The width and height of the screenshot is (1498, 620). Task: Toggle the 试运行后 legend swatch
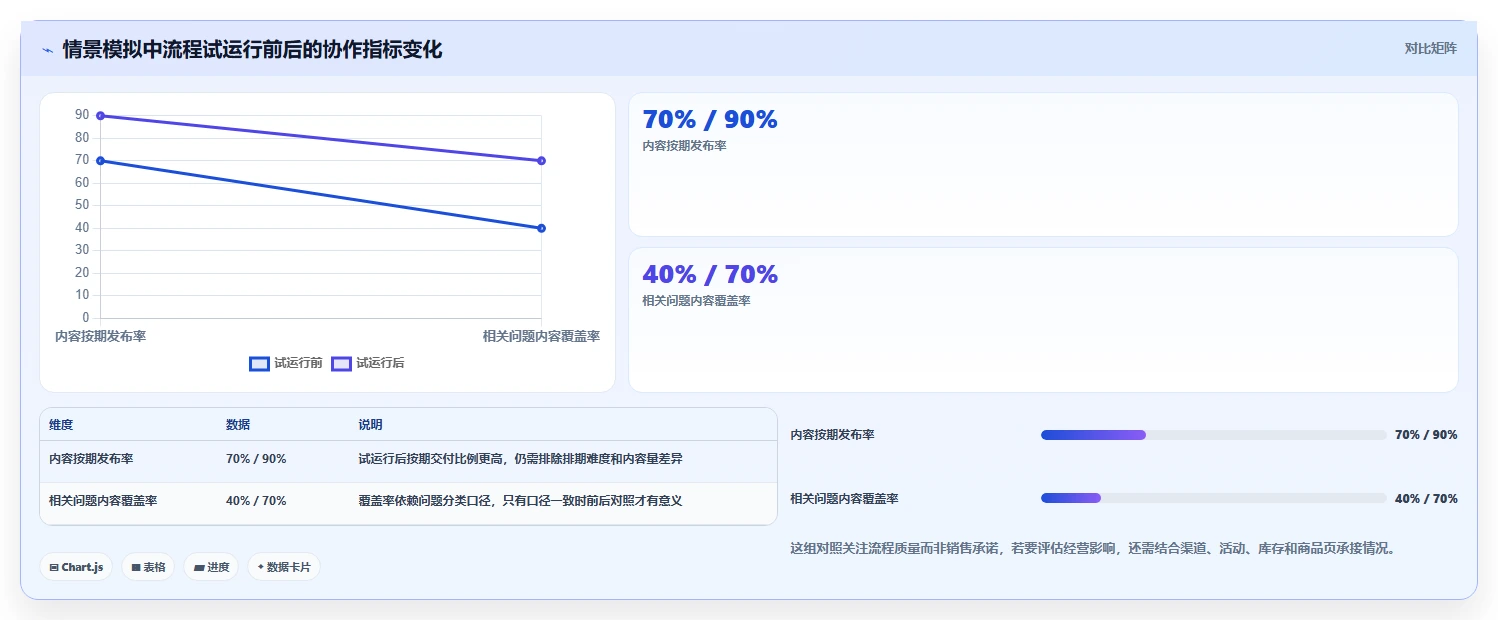[341, 363]
